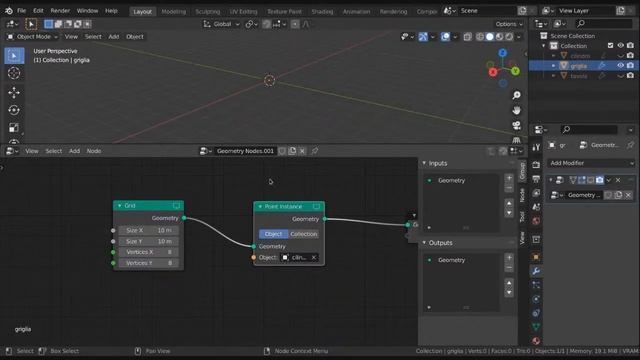Open the Object properties tab
640x360 pixels.
[x=536, y=257]
